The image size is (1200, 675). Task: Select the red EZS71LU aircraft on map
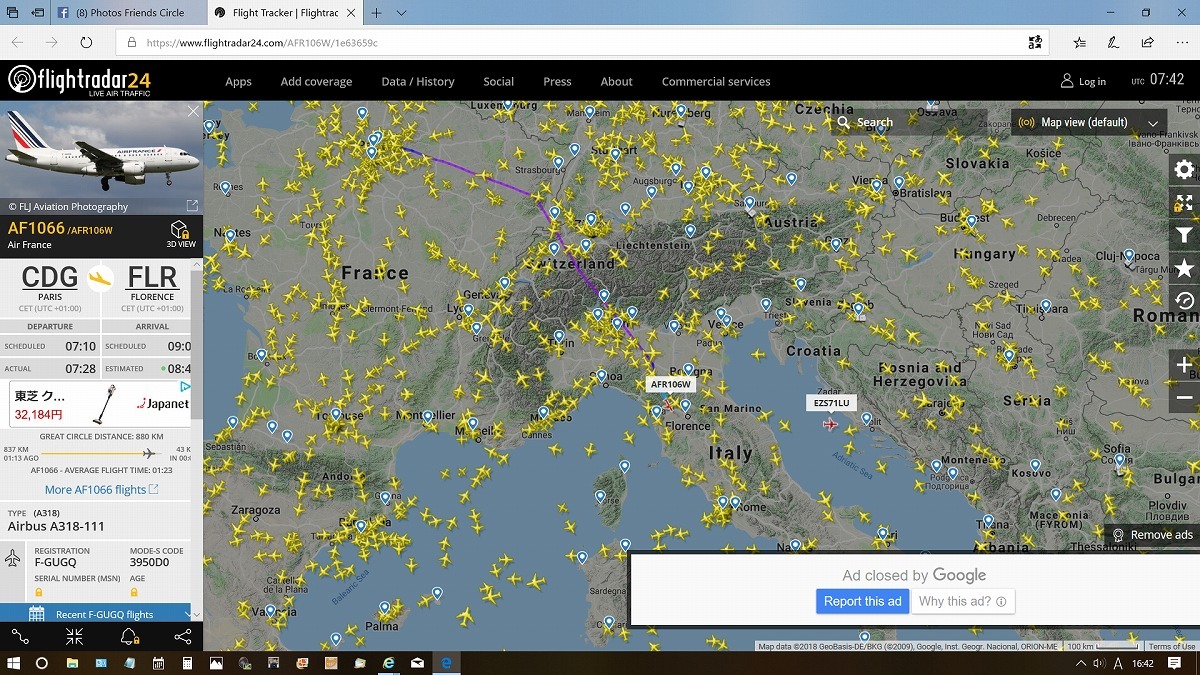tap(830, 424)
